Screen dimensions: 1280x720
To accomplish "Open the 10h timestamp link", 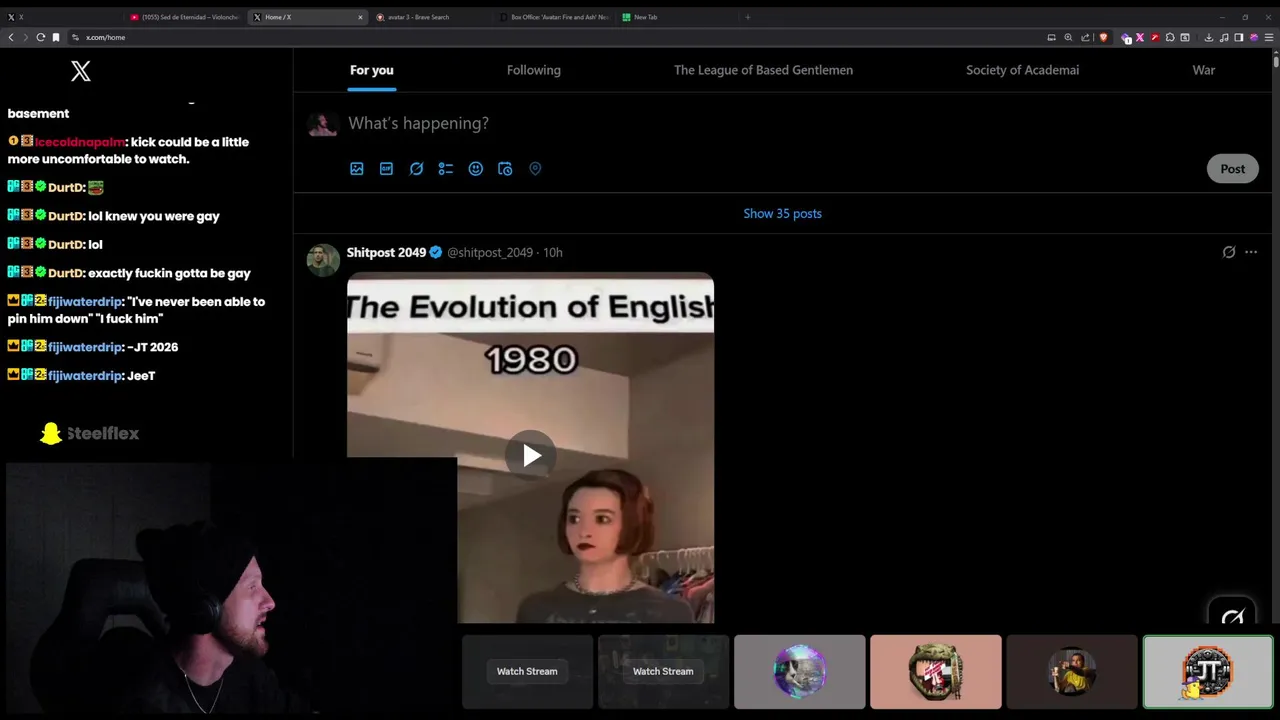I will tap(553, 252).
